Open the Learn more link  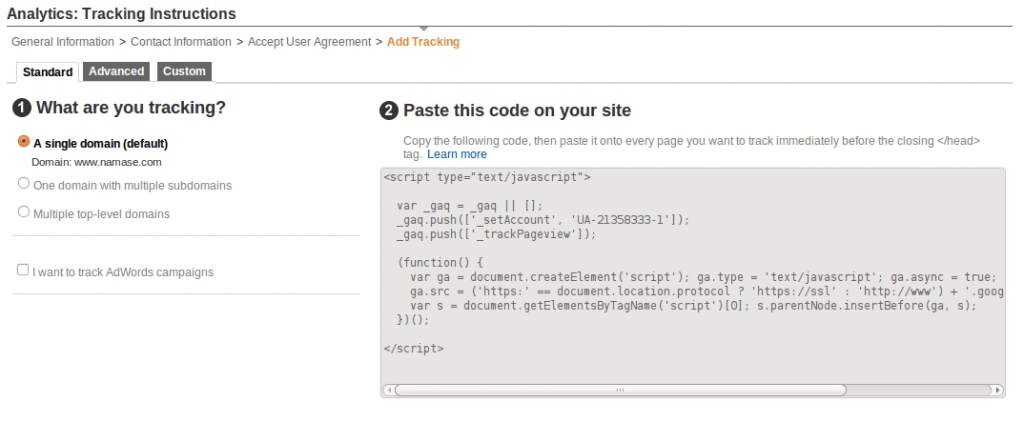tap(457, 154)
